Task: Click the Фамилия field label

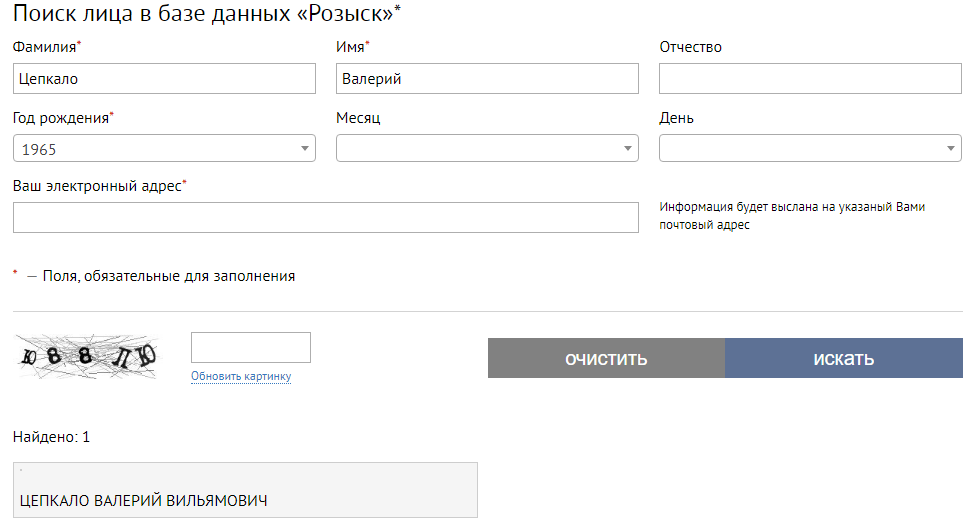Action: coord(45,47)
